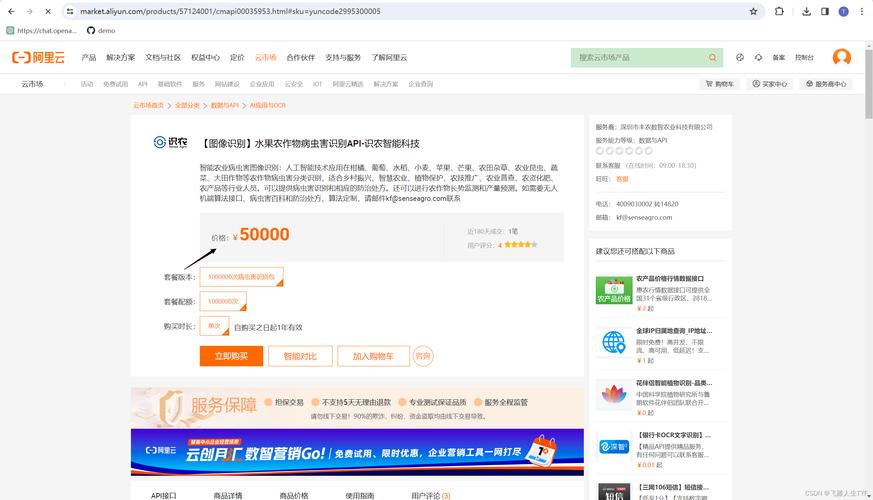Open 农产品价格行情数据接口 recommendation
The height and width of the screenshot is (500, 873).
tap(670, 278)
